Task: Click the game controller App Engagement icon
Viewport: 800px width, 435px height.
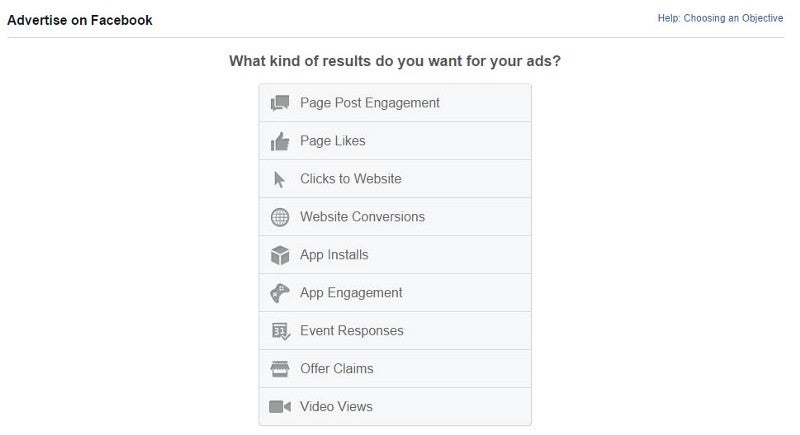Action: [280, 294]
